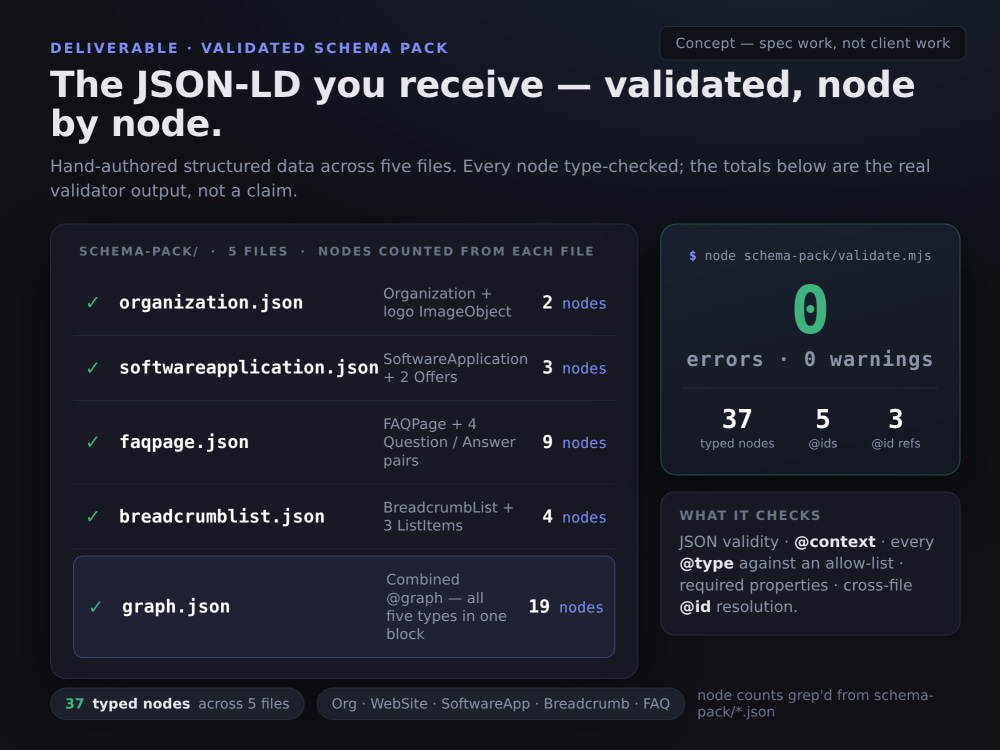Click the large green 0 errors number
1000x750 pixels.
(x=810, y=309)
